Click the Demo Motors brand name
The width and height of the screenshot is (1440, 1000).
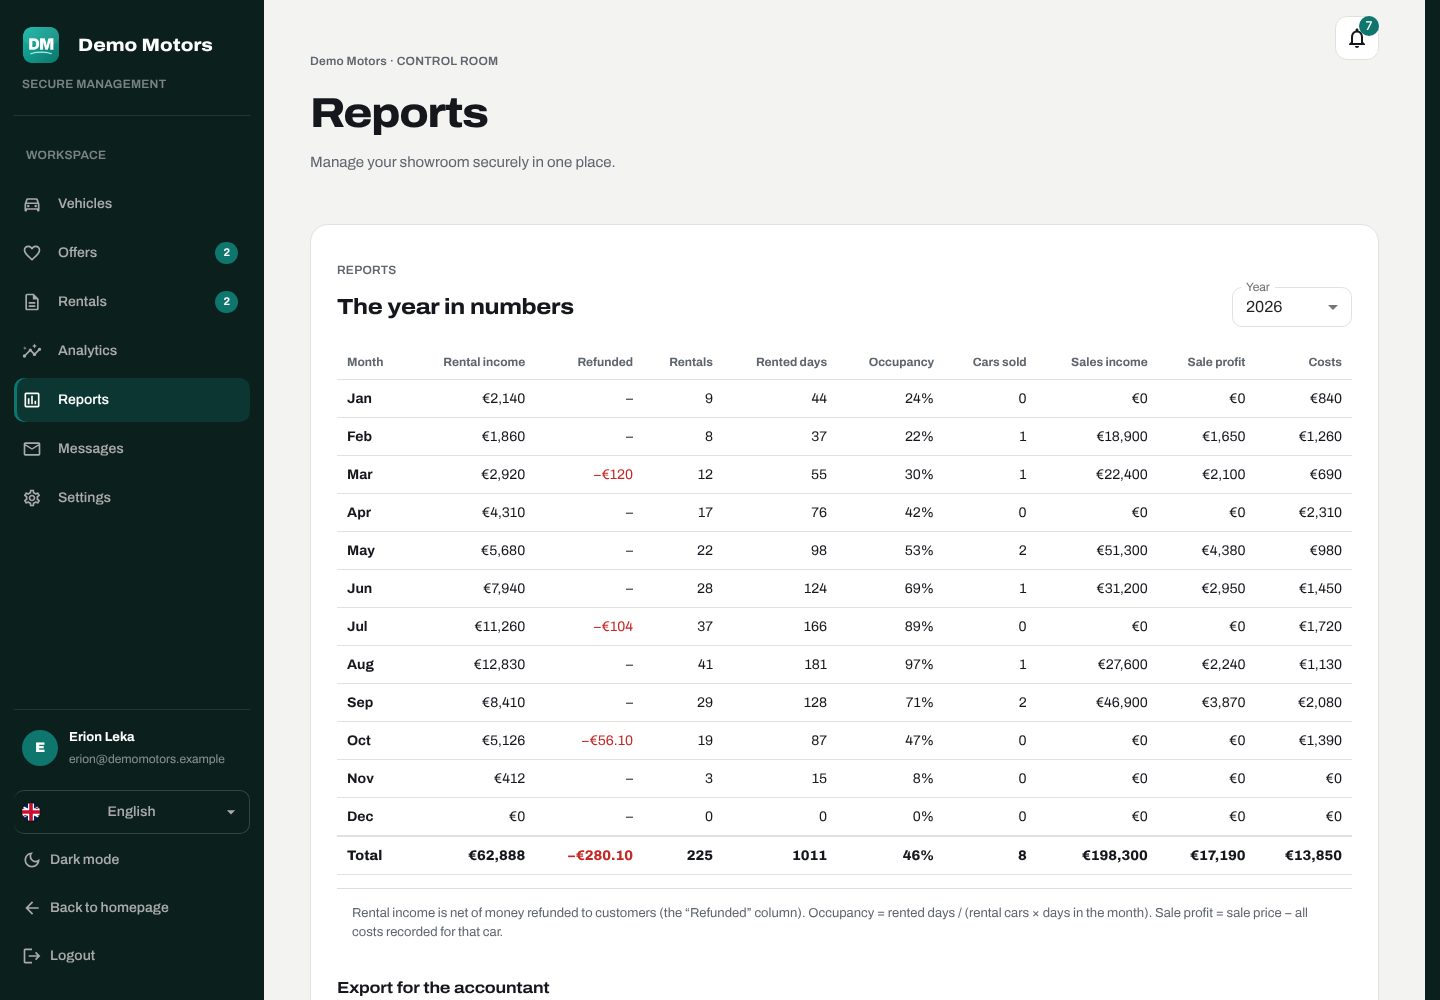point(145,45)
